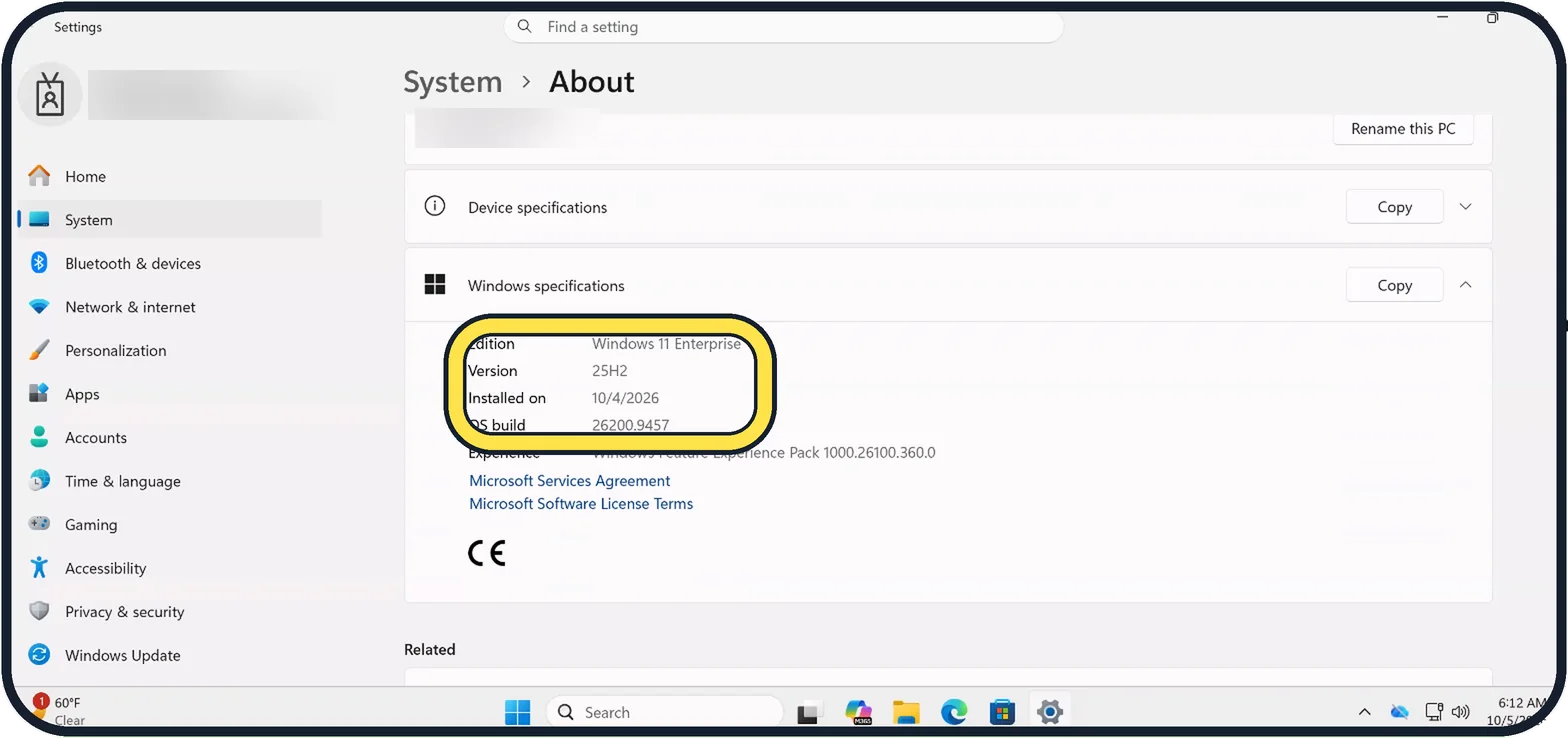This screenshot has width=1568, height=738.
Task: Copy the Windows specifications
Action: pos(1394,285)
